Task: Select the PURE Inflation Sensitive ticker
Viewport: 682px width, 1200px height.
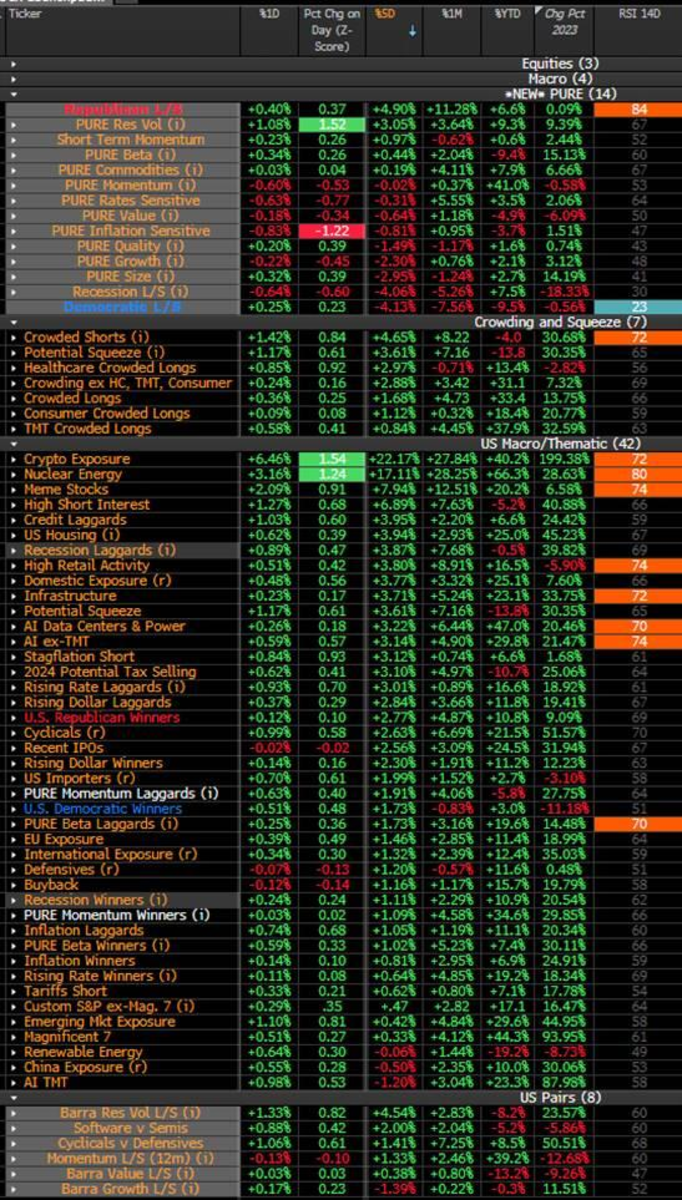Action: point(131,231)
